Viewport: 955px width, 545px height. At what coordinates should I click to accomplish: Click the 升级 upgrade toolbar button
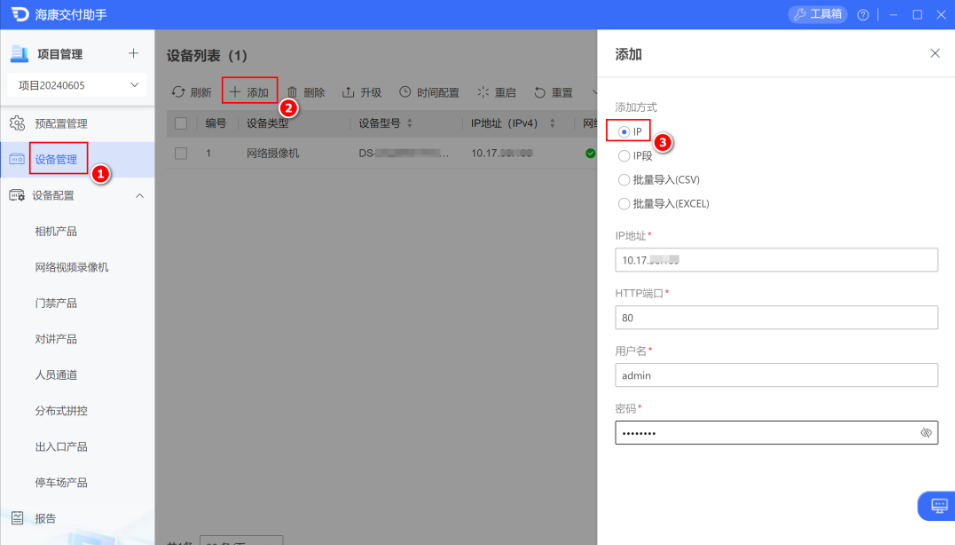pyautogui.click(x=362, y=93)
